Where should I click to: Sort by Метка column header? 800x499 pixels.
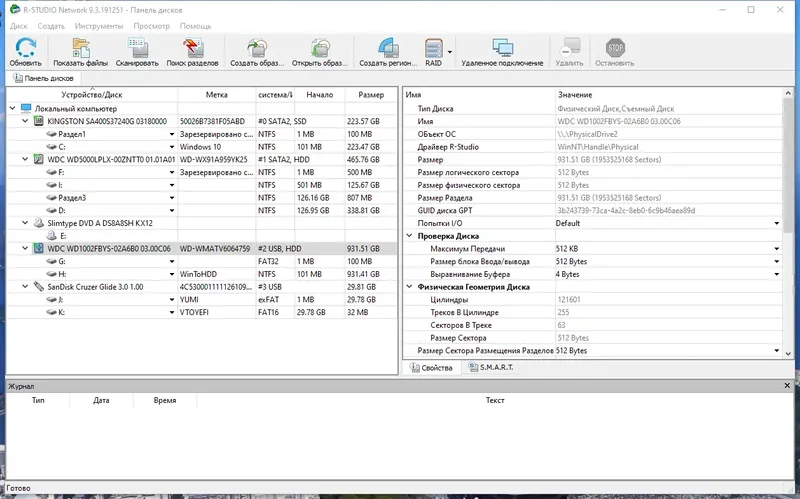217,95
